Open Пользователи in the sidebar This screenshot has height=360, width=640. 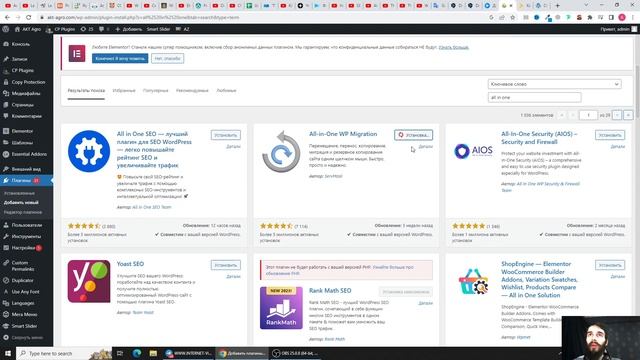click(x=27, y=225)
